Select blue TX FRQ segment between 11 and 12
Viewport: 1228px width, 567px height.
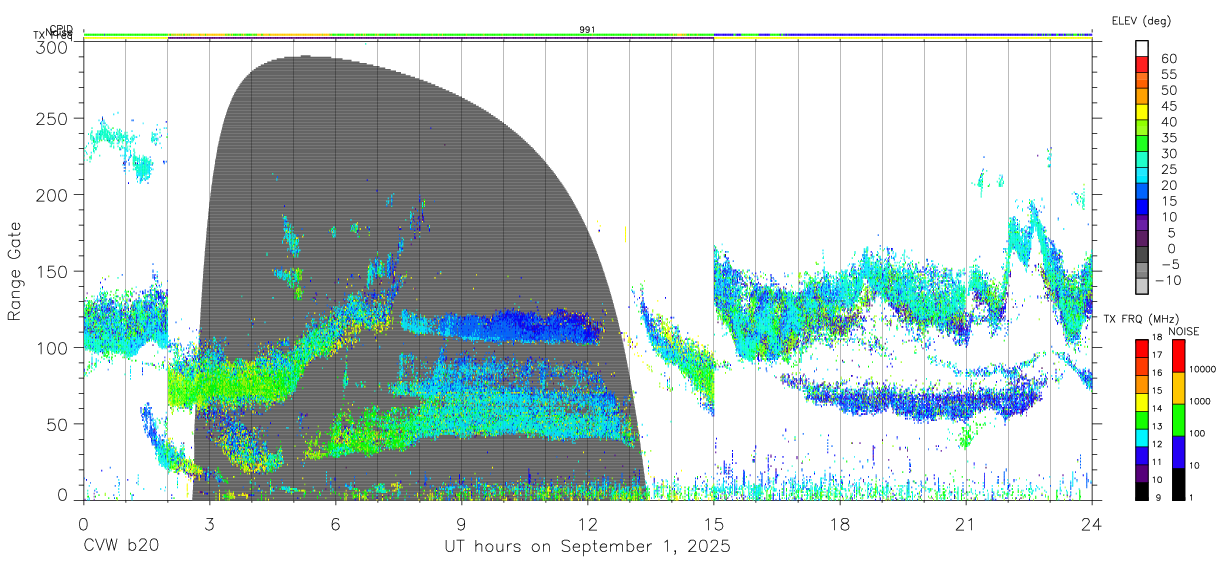pyautogui.click(x=1141, y=455)
